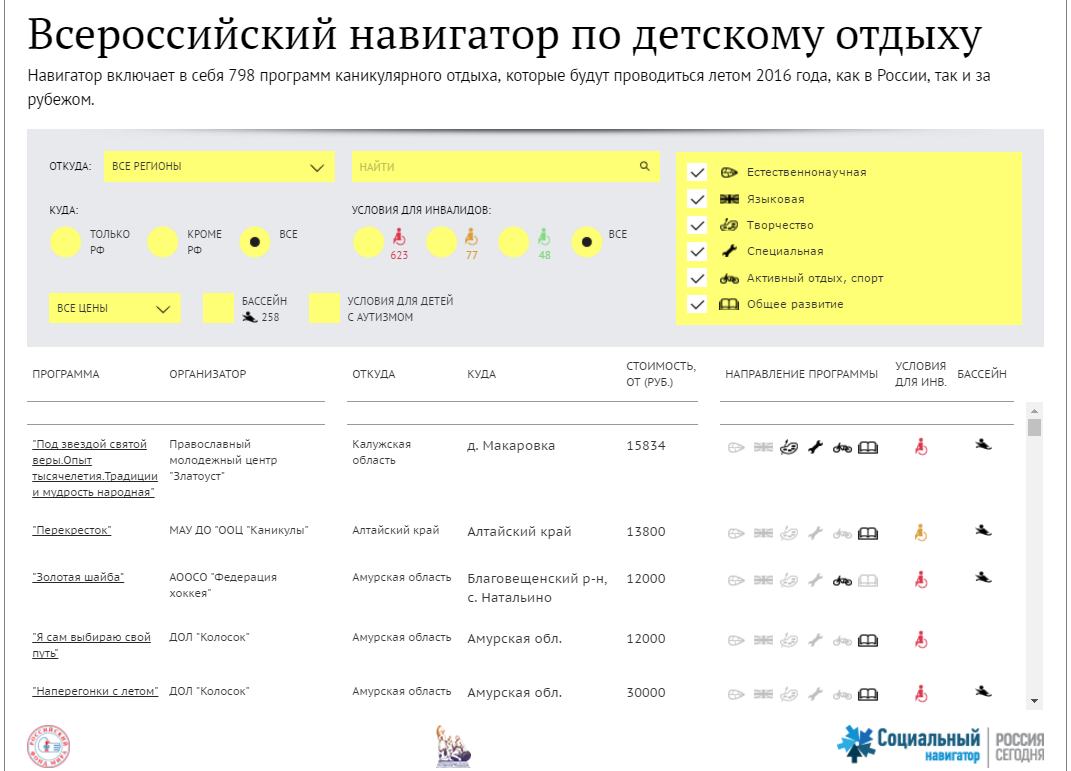
Task: Open the "Наперегонки с летом" program link
Action: (95, 691)
